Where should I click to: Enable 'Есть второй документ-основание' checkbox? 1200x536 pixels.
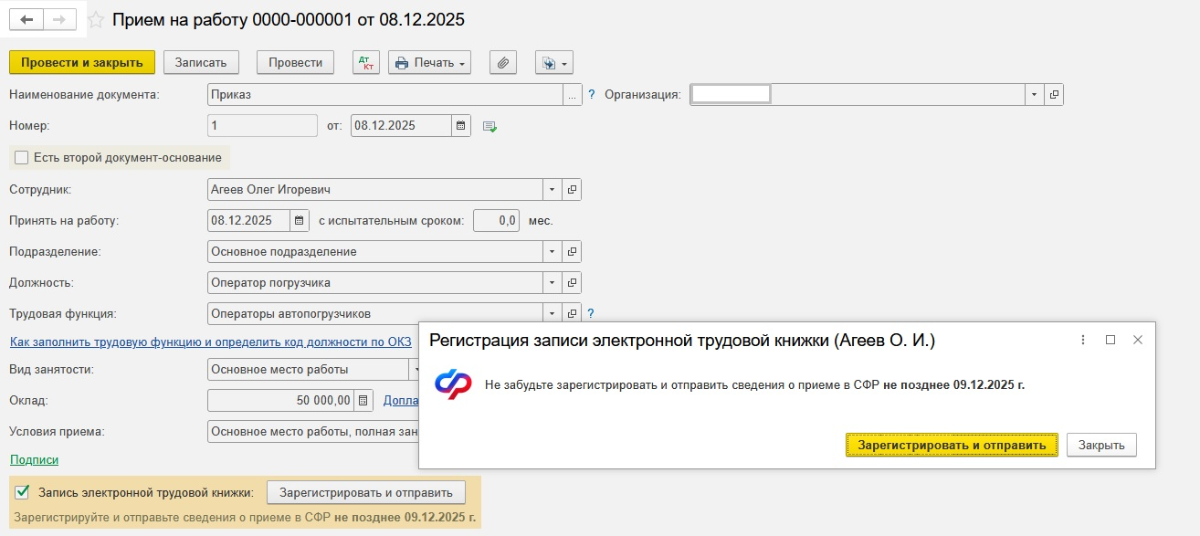pos(22,157)
